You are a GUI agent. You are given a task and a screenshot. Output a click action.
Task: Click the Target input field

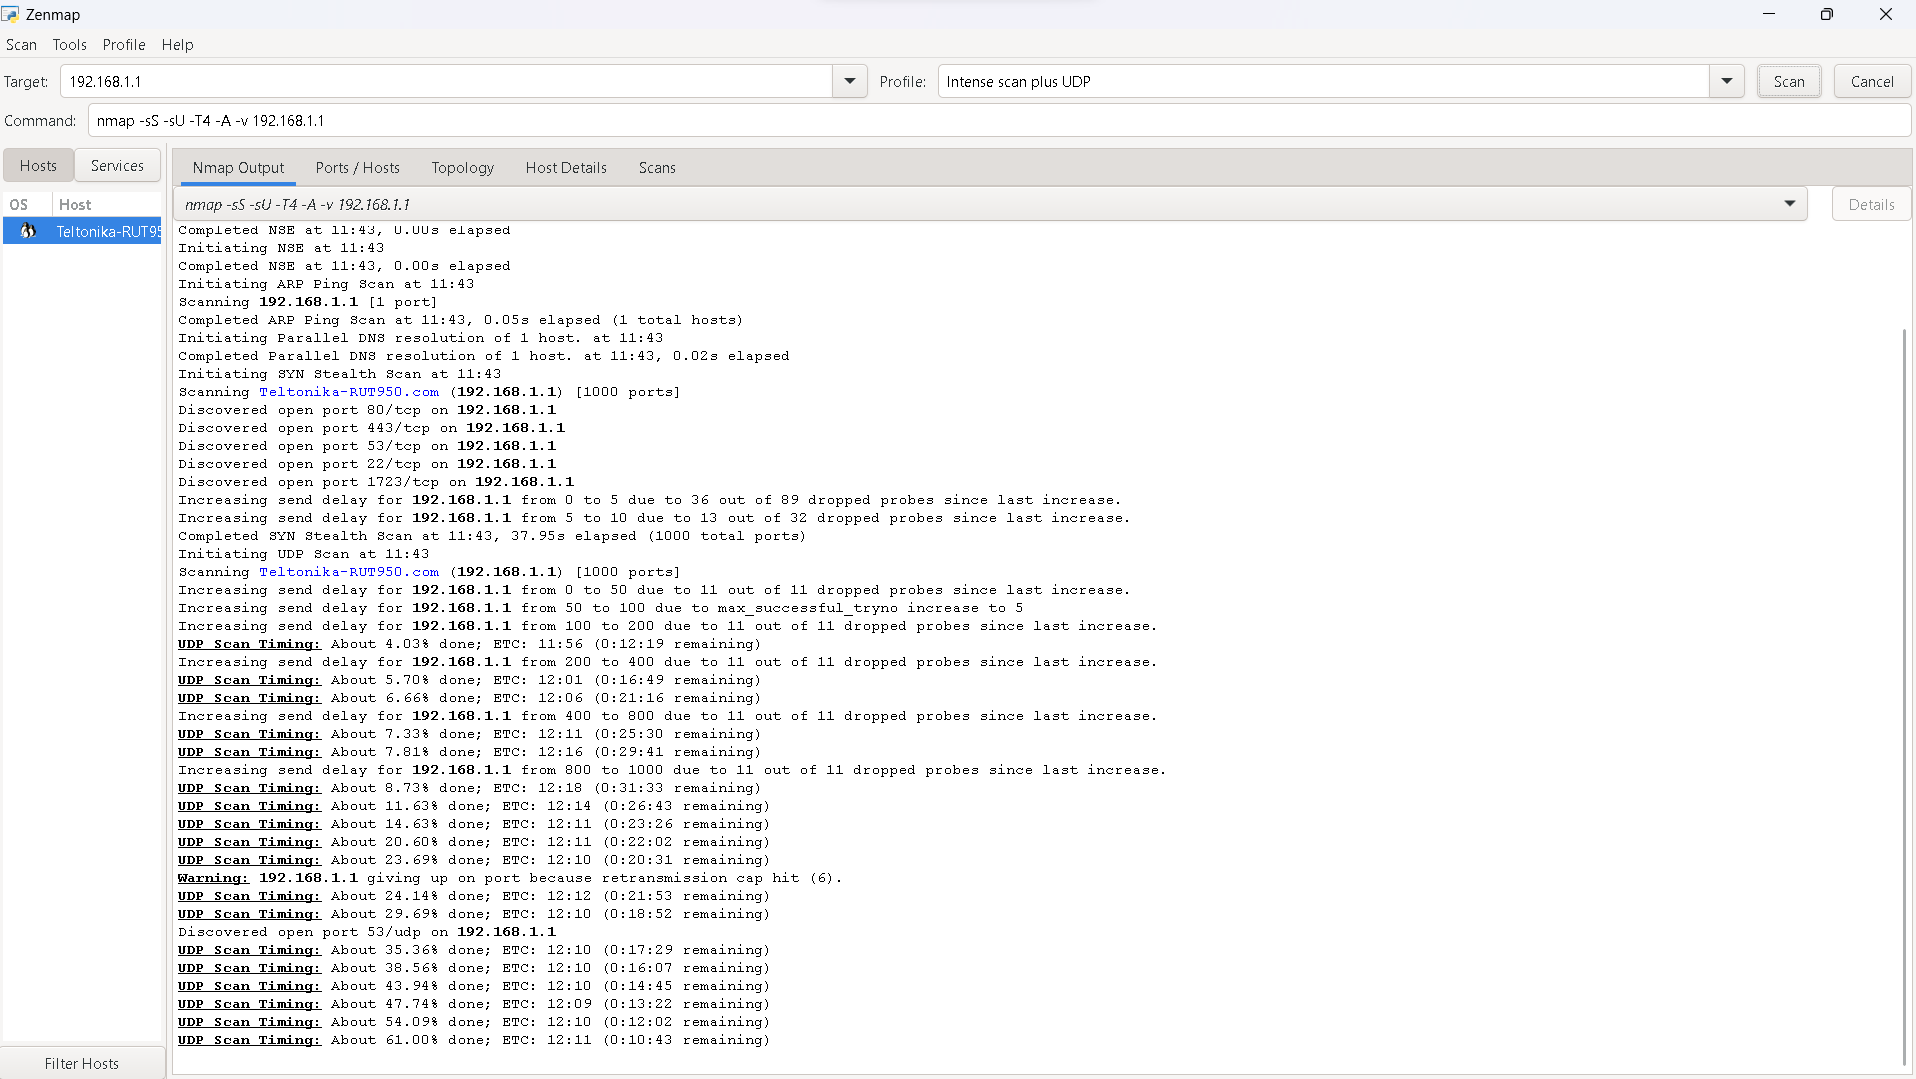coord(446,81)
